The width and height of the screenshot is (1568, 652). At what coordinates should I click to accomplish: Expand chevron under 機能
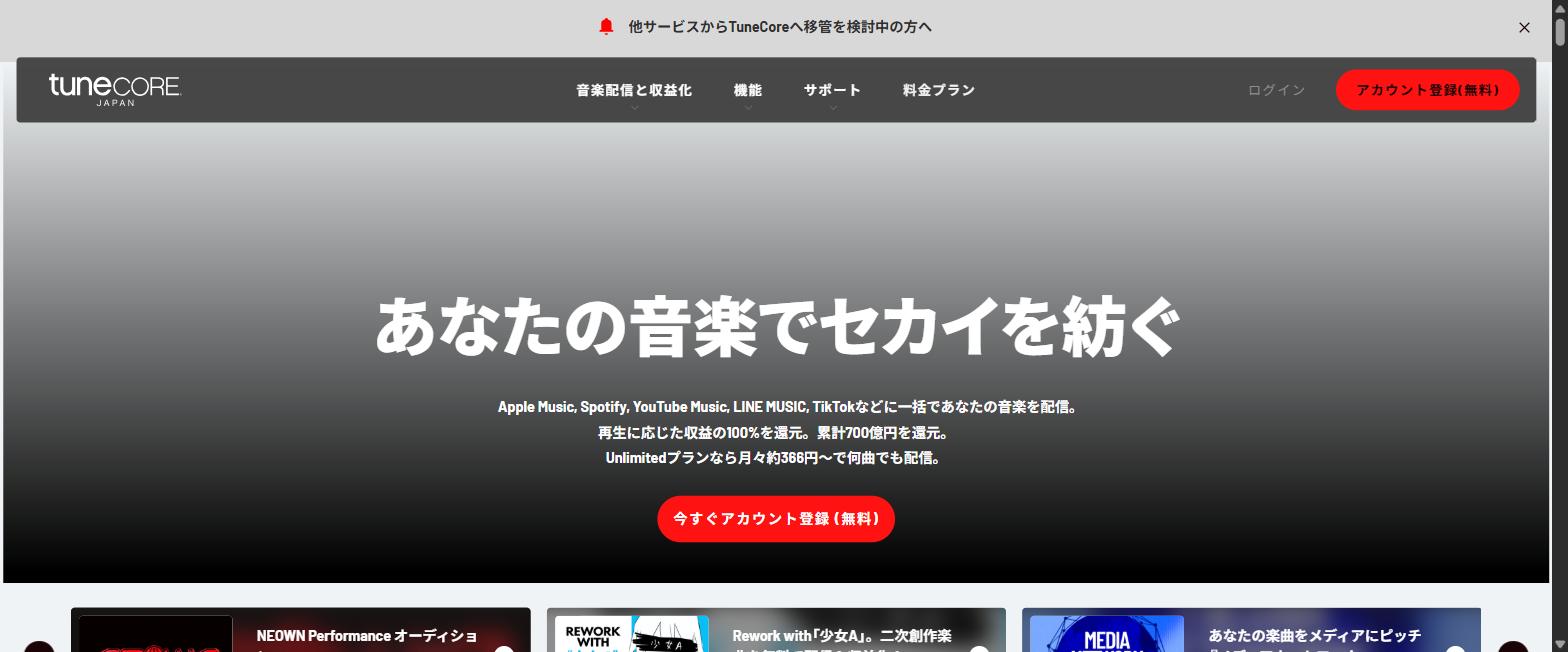[x=748, y=107]
